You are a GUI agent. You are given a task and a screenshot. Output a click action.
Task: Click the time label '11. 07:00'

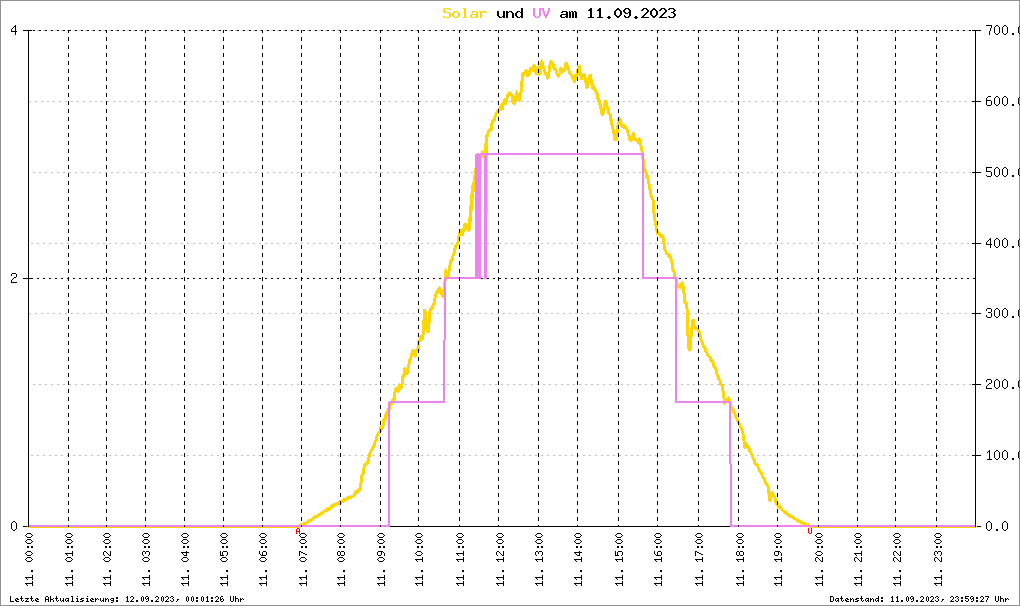coord(302,559)
